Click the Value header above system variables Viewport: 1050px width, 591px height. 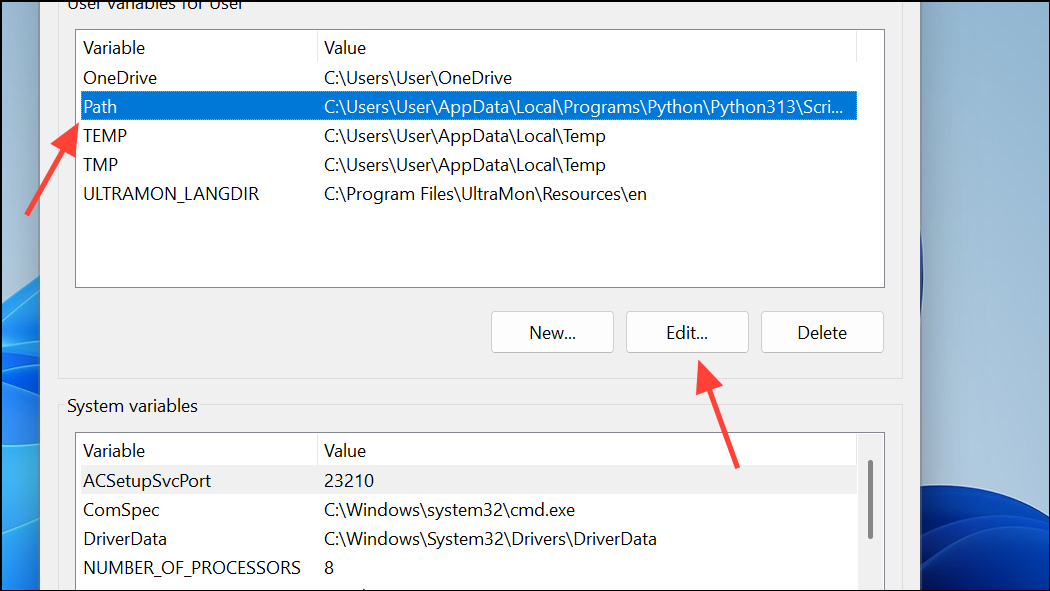pos(345,450)
